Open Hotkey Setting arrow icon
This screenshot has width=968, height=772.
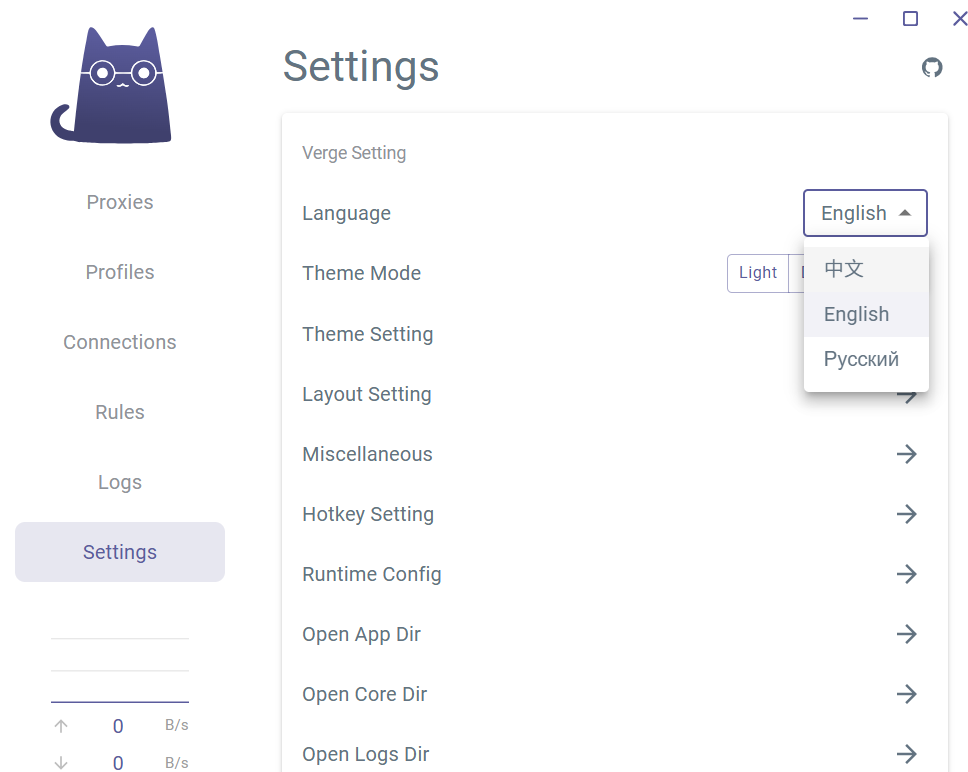(x=906, y=514)
